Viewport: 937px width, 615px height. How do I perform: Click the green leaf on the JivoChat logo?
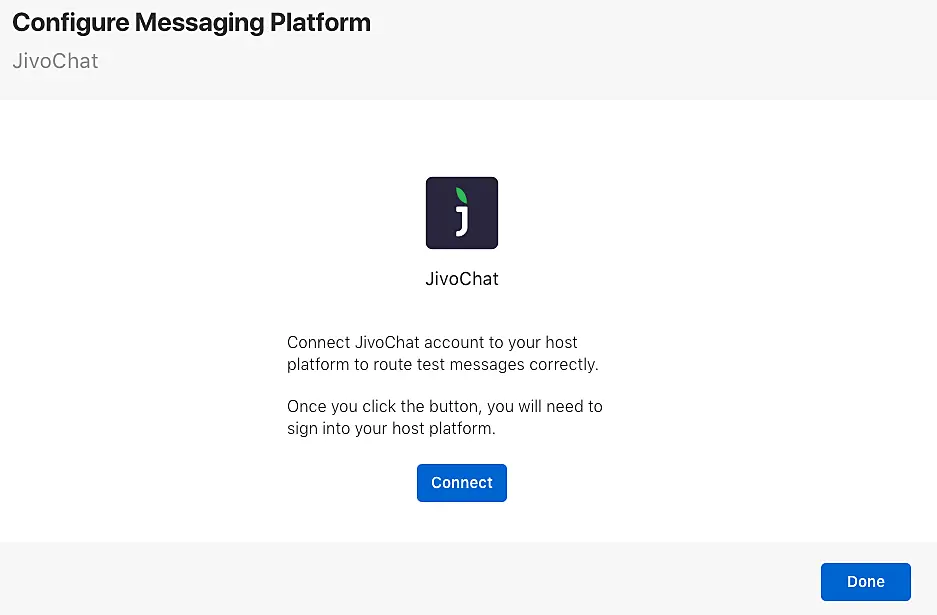tap(461, 196)
